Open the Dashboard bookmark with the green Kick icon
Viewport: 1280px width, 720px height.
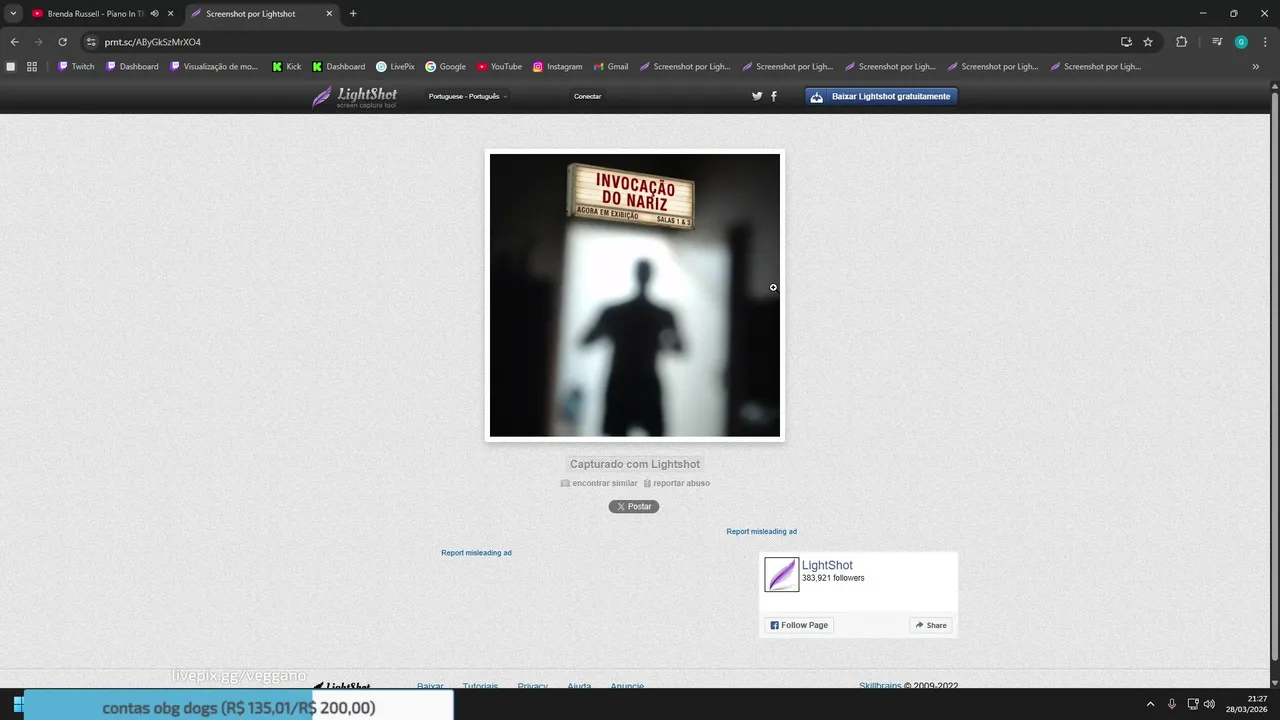338,67
